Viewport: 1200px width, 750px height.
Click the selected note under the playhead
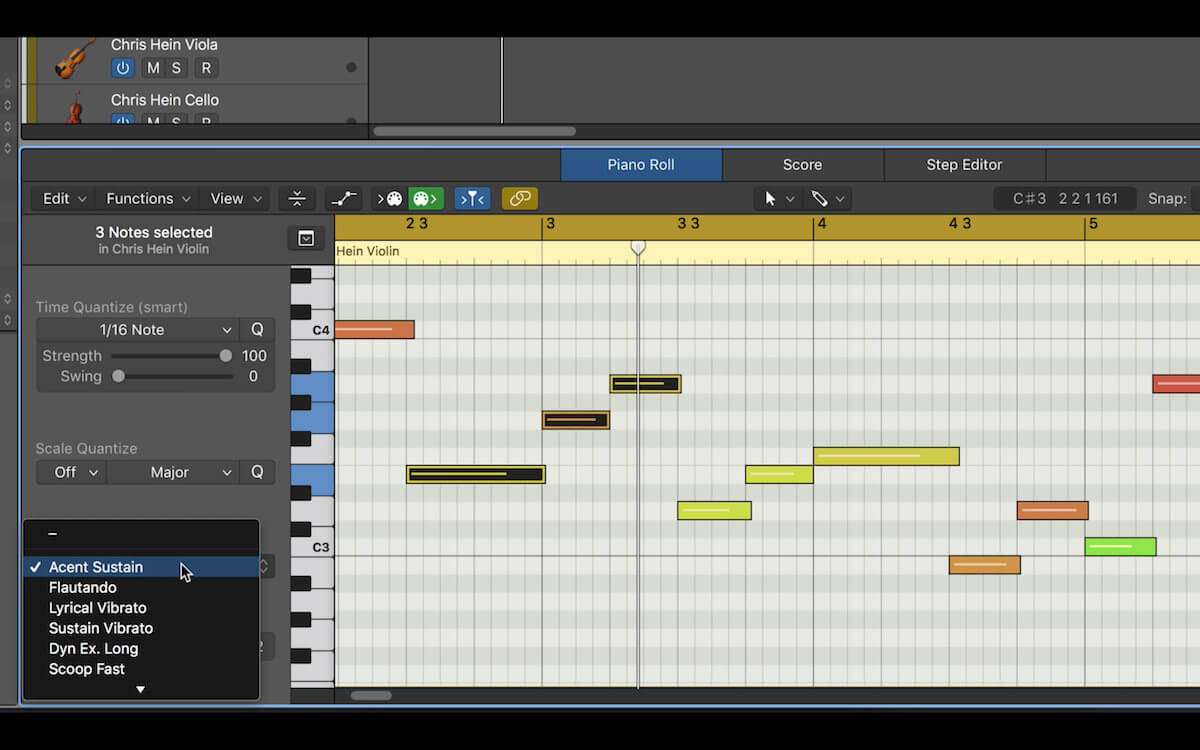pos(645,384)
